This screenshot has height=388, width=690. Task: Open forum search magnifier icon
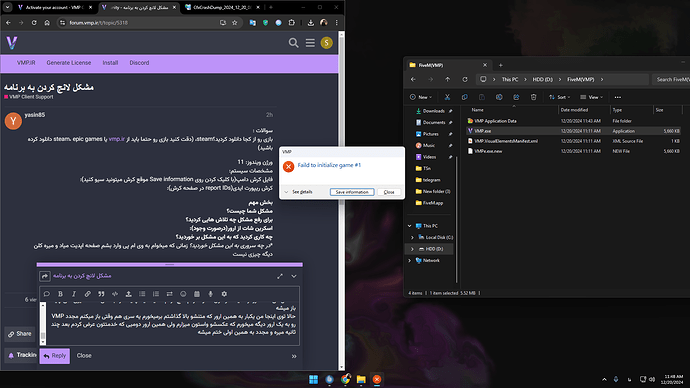[x=294, y=43]
